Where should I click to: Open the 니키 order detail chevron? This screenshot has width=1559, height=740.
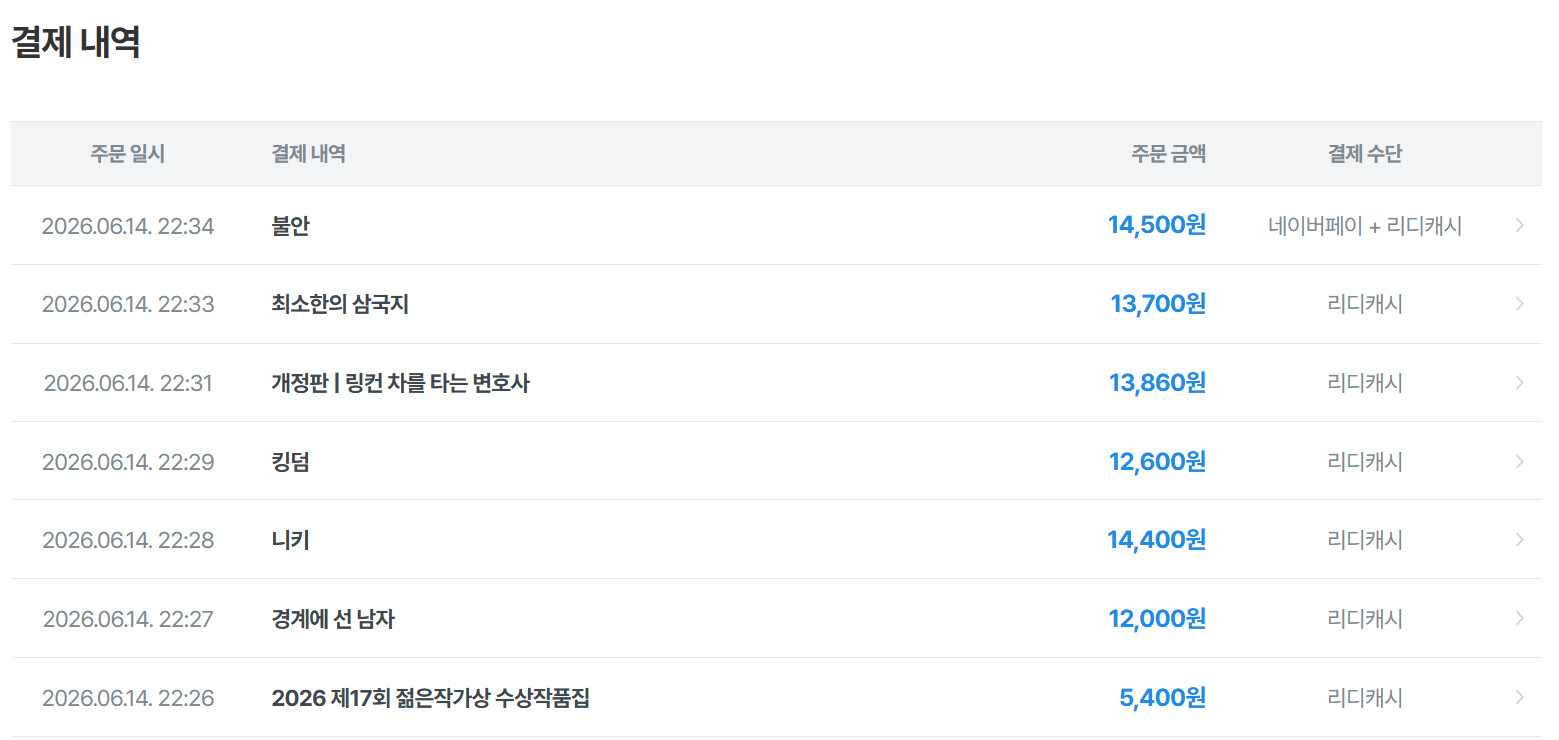[x=1519, y=540]
